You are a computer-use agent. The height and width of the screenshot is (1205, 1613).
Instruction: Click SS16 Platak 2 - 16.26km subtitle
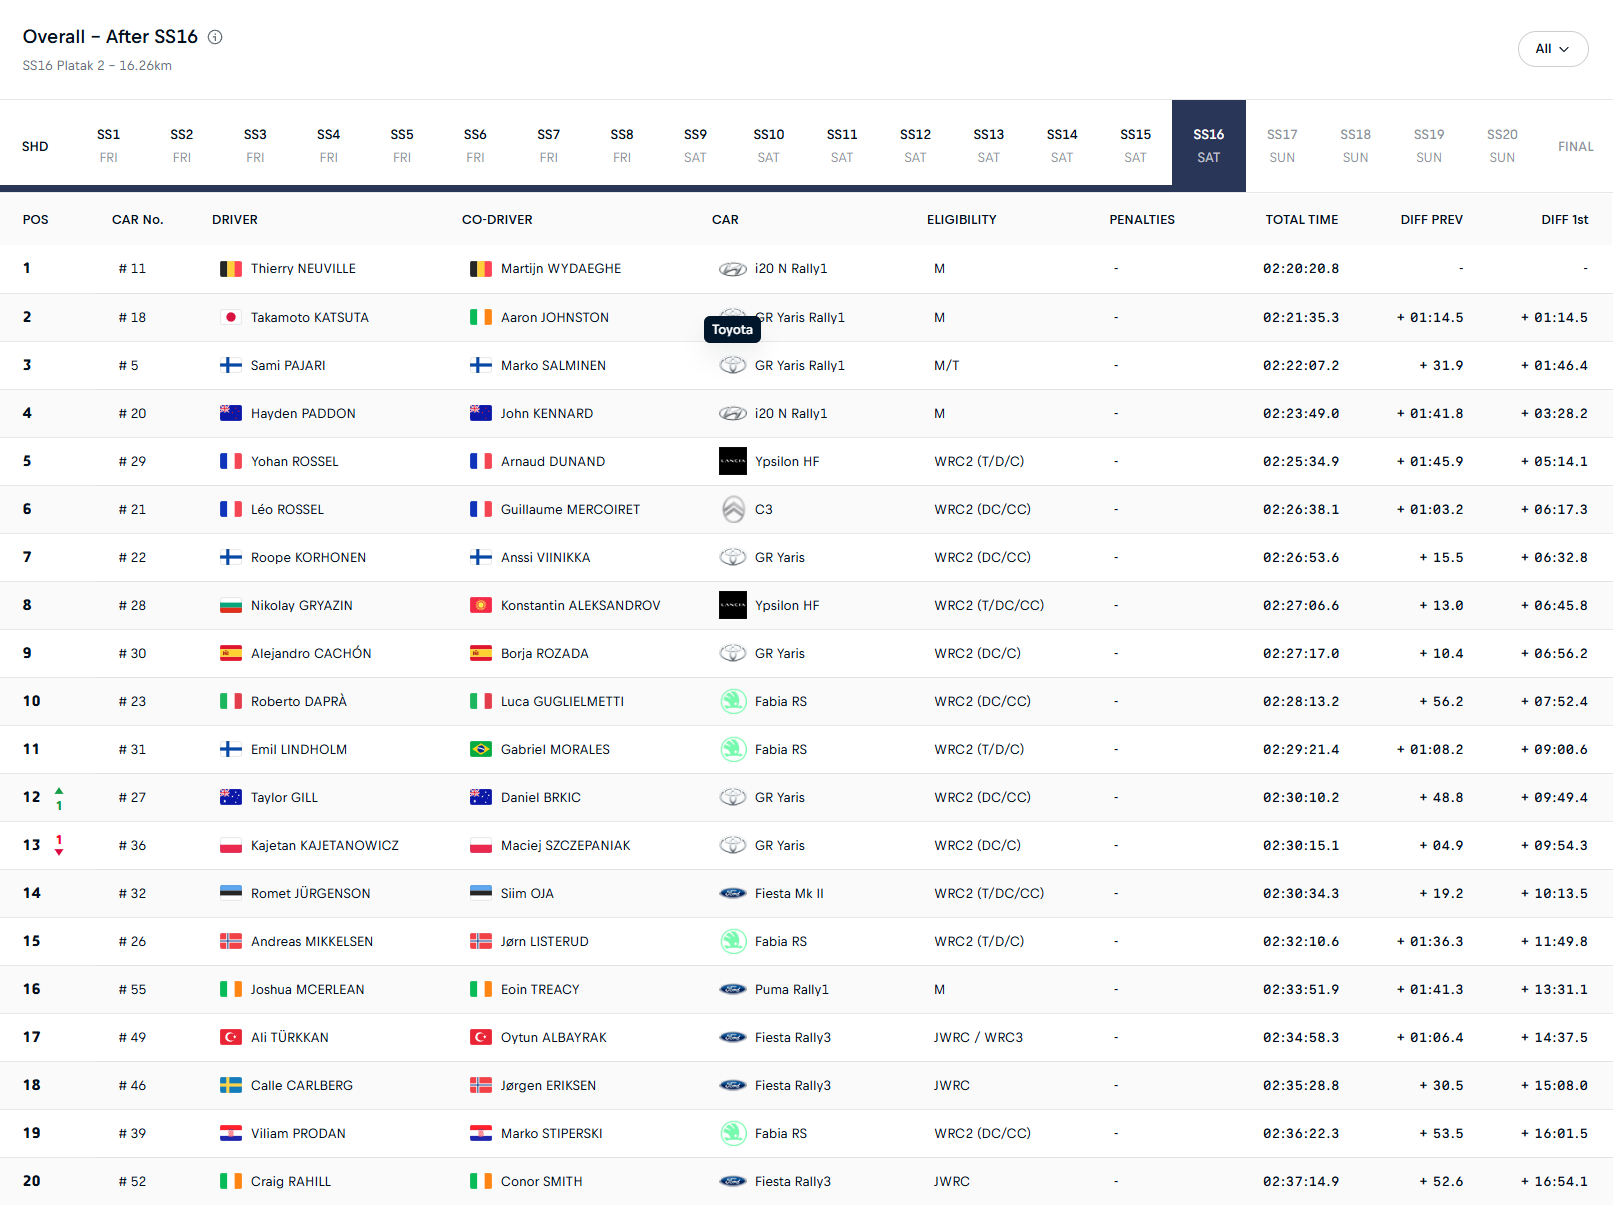97,66
